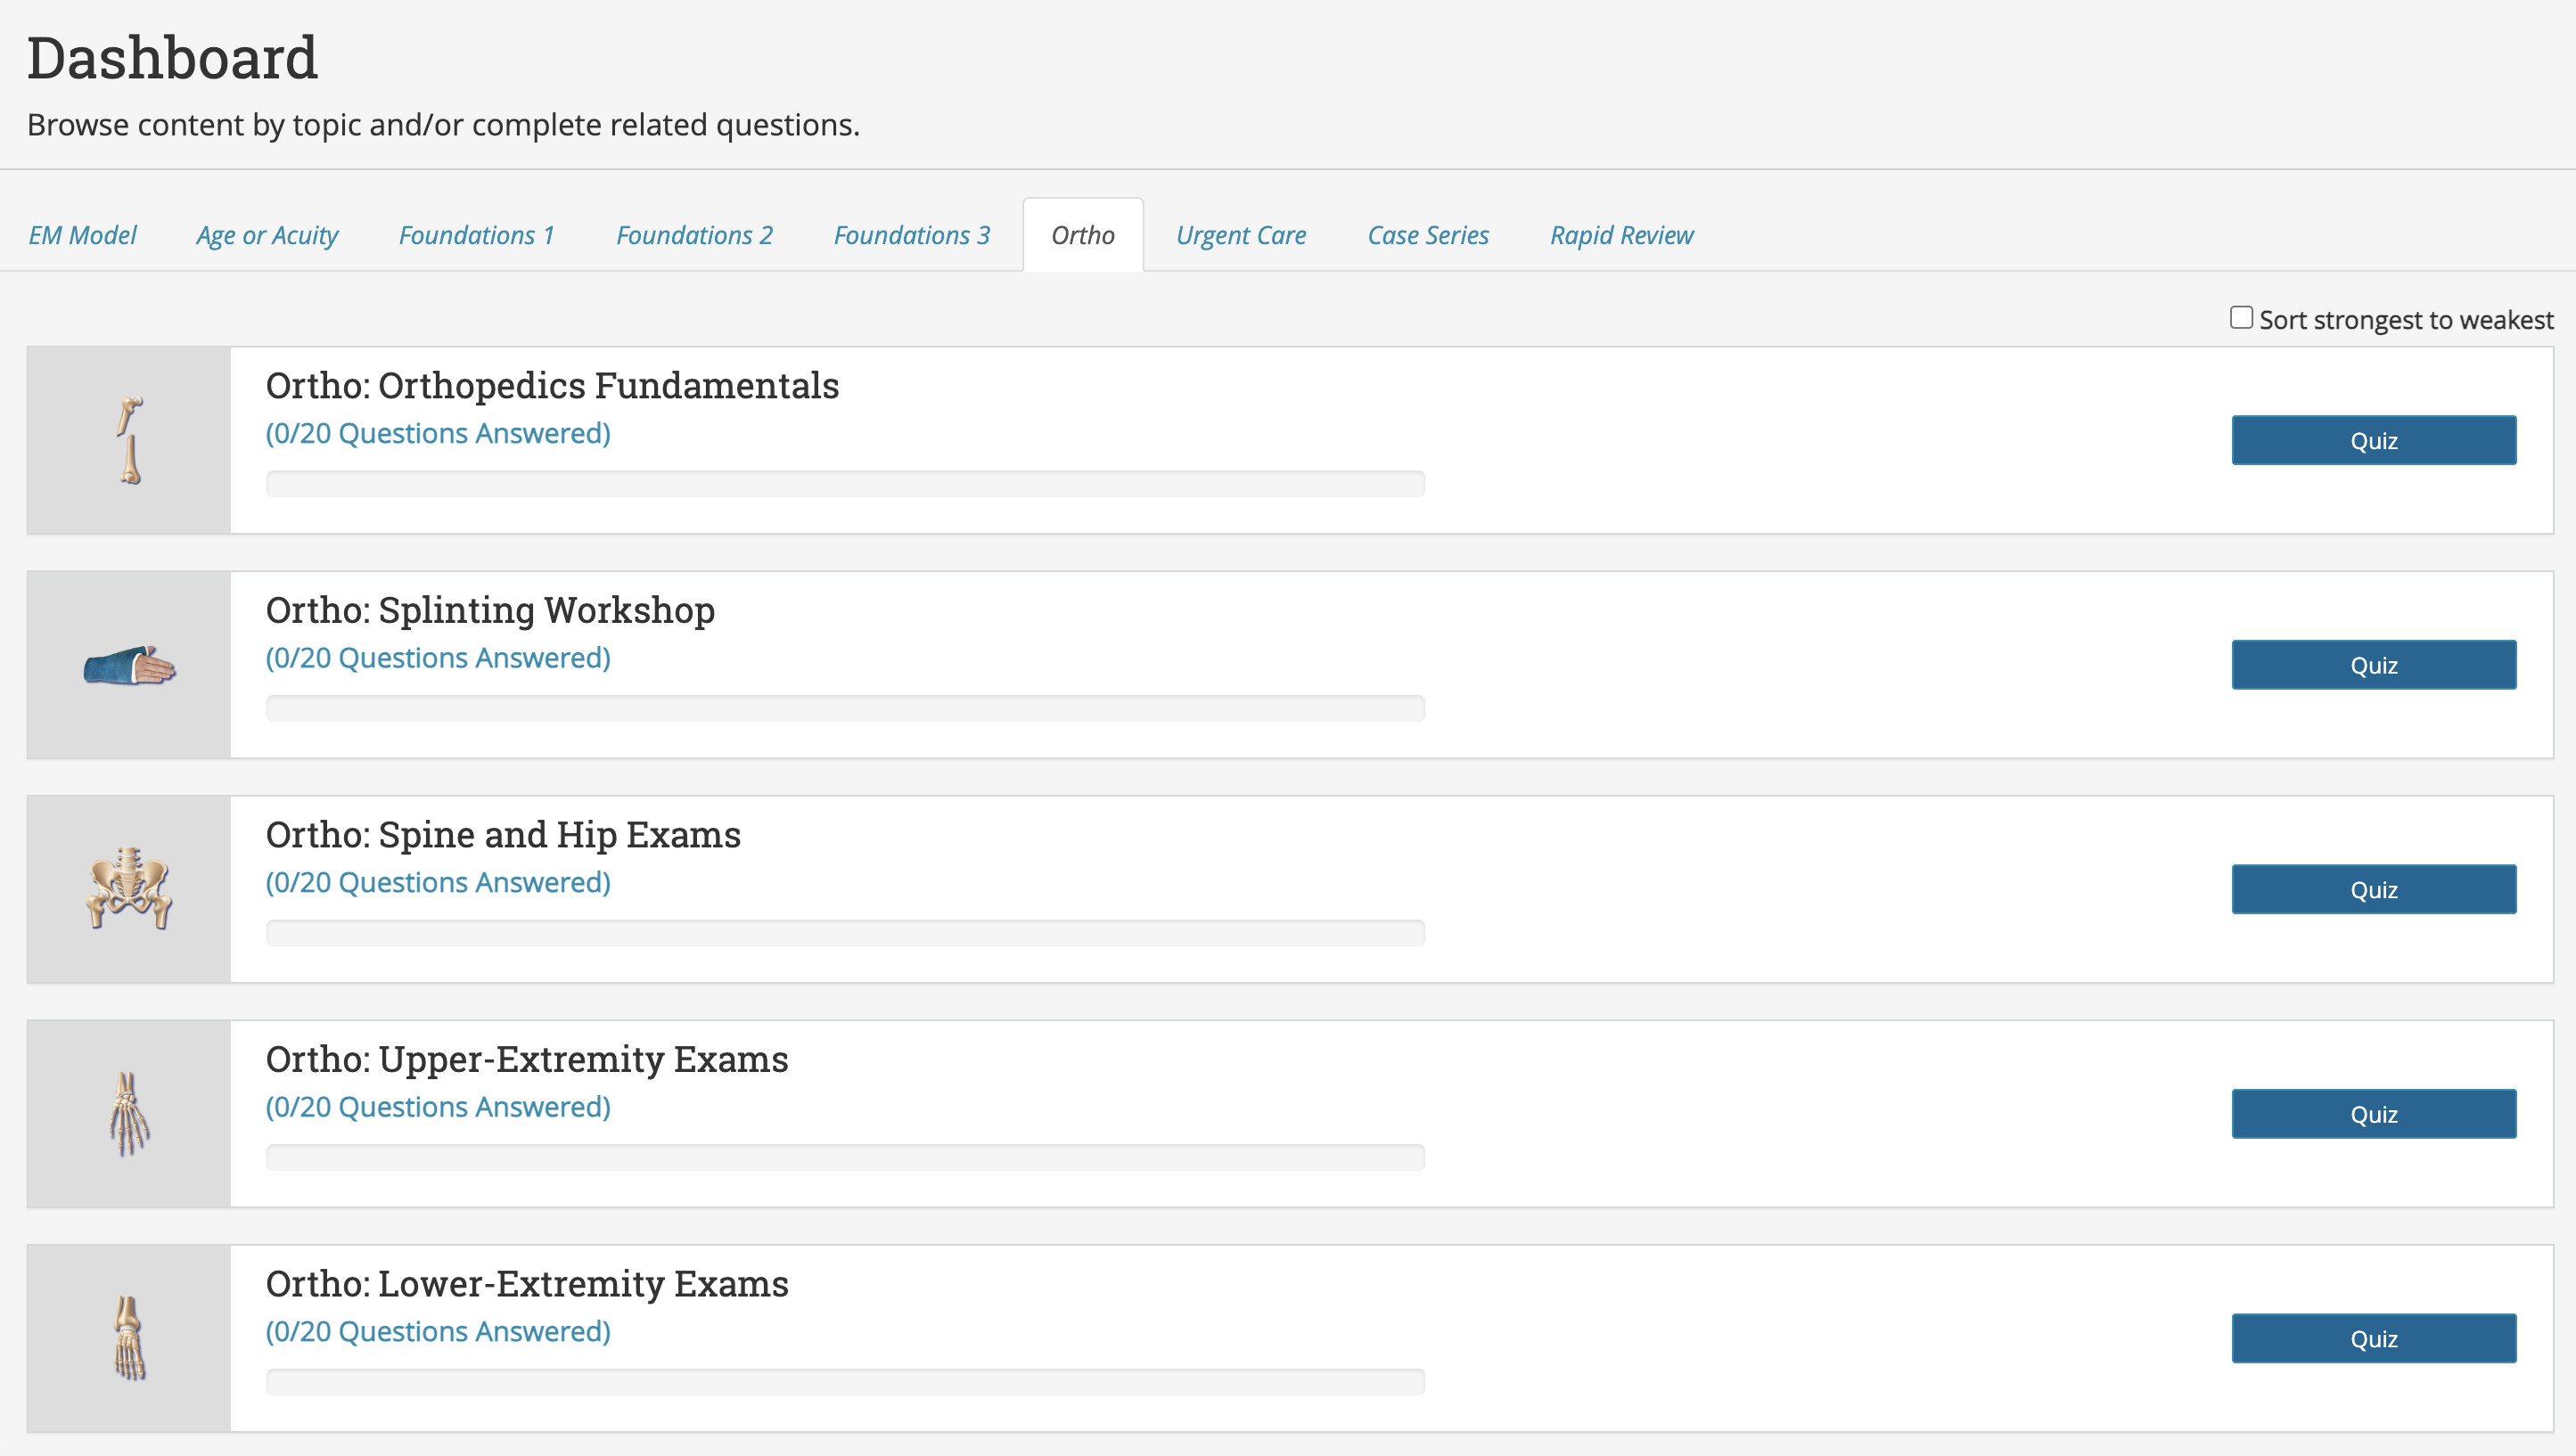
Task: Click Quiz for Splinting Workshop
Action: [2373, 666]
